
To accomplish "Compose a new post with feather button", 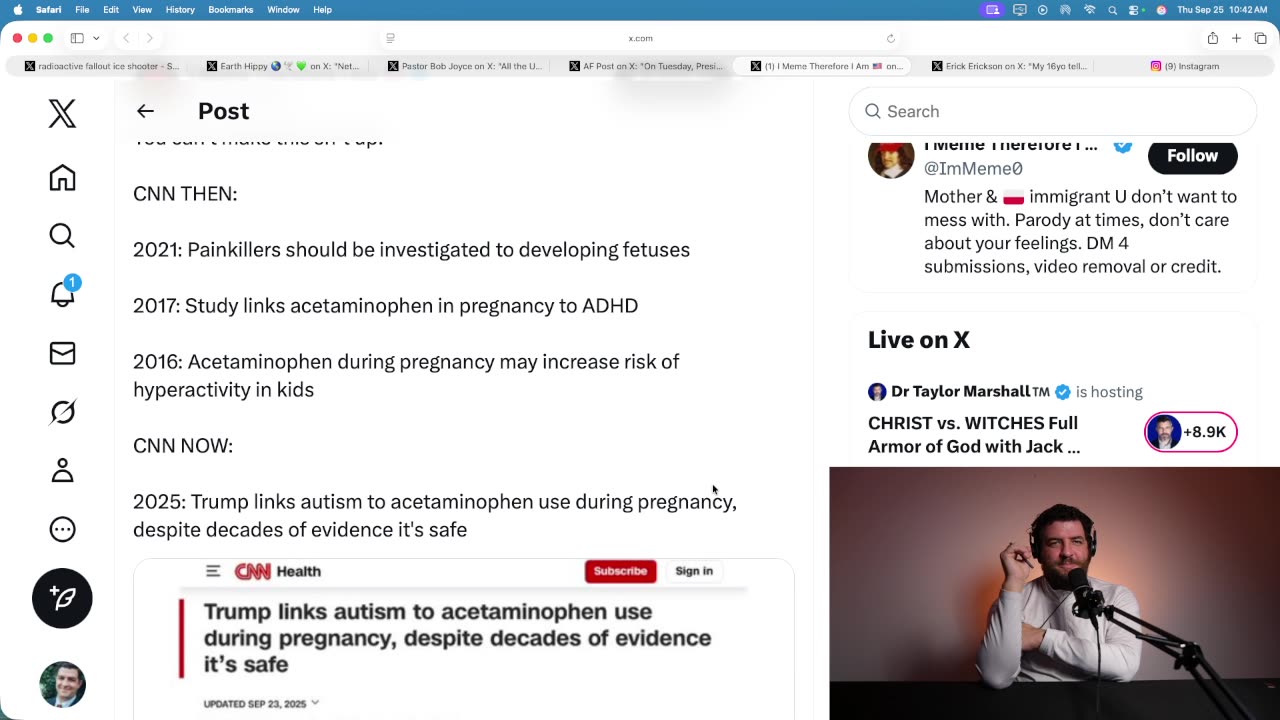I will pos(62,598).
